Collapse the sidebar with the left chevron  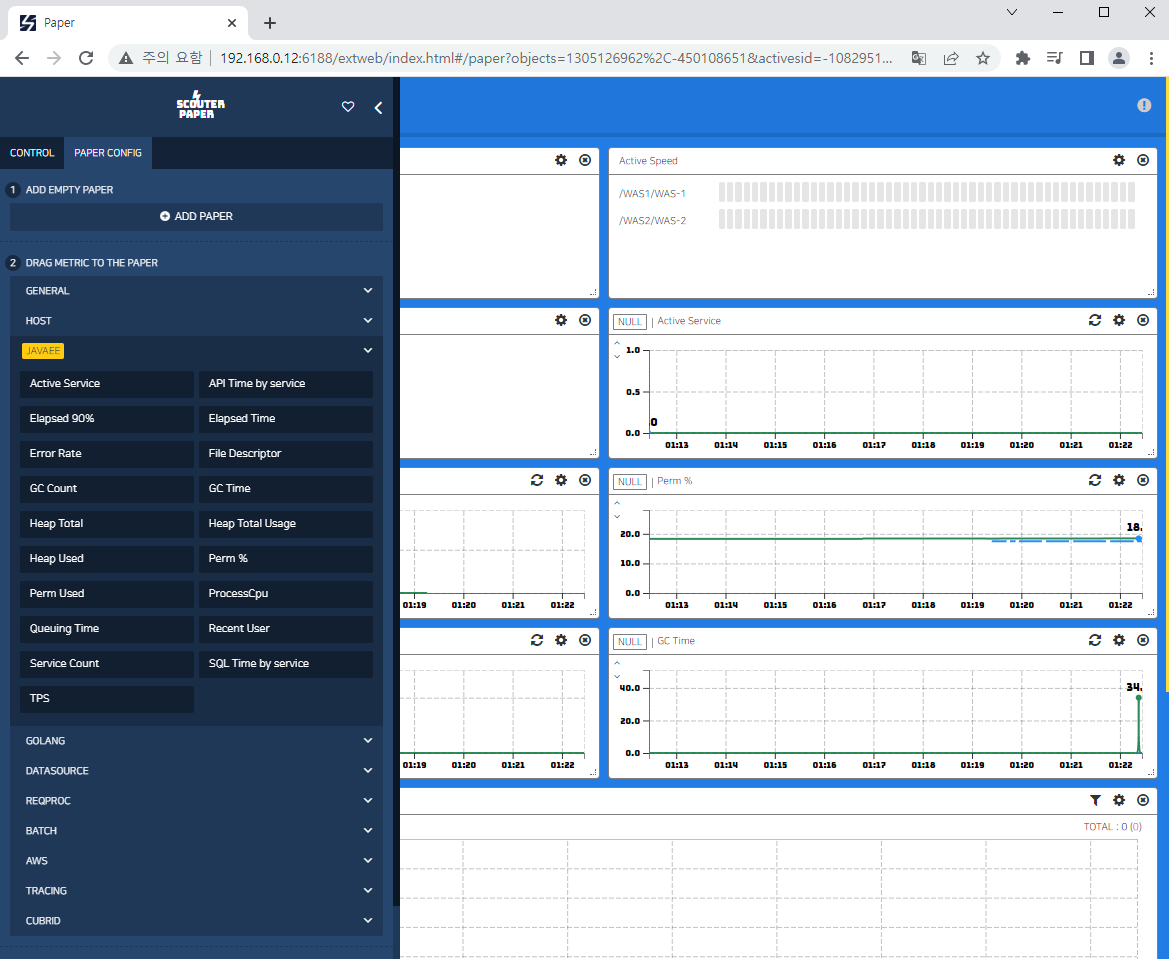[378, 108]
